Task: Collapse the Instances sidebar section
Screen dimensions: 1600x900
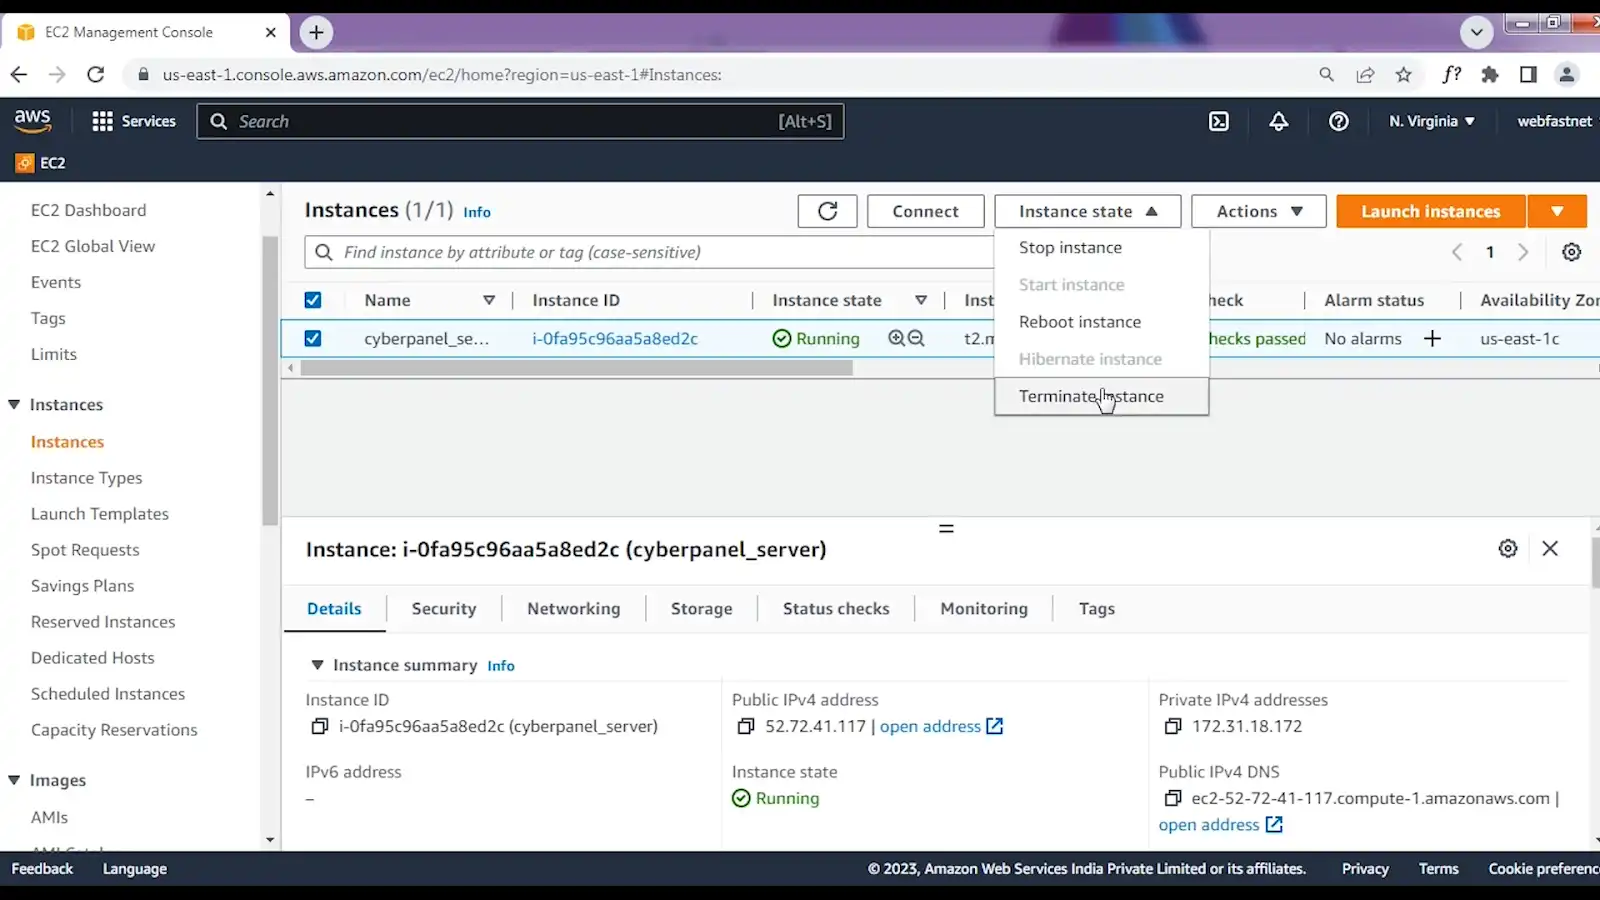Action: coord(14,405)
